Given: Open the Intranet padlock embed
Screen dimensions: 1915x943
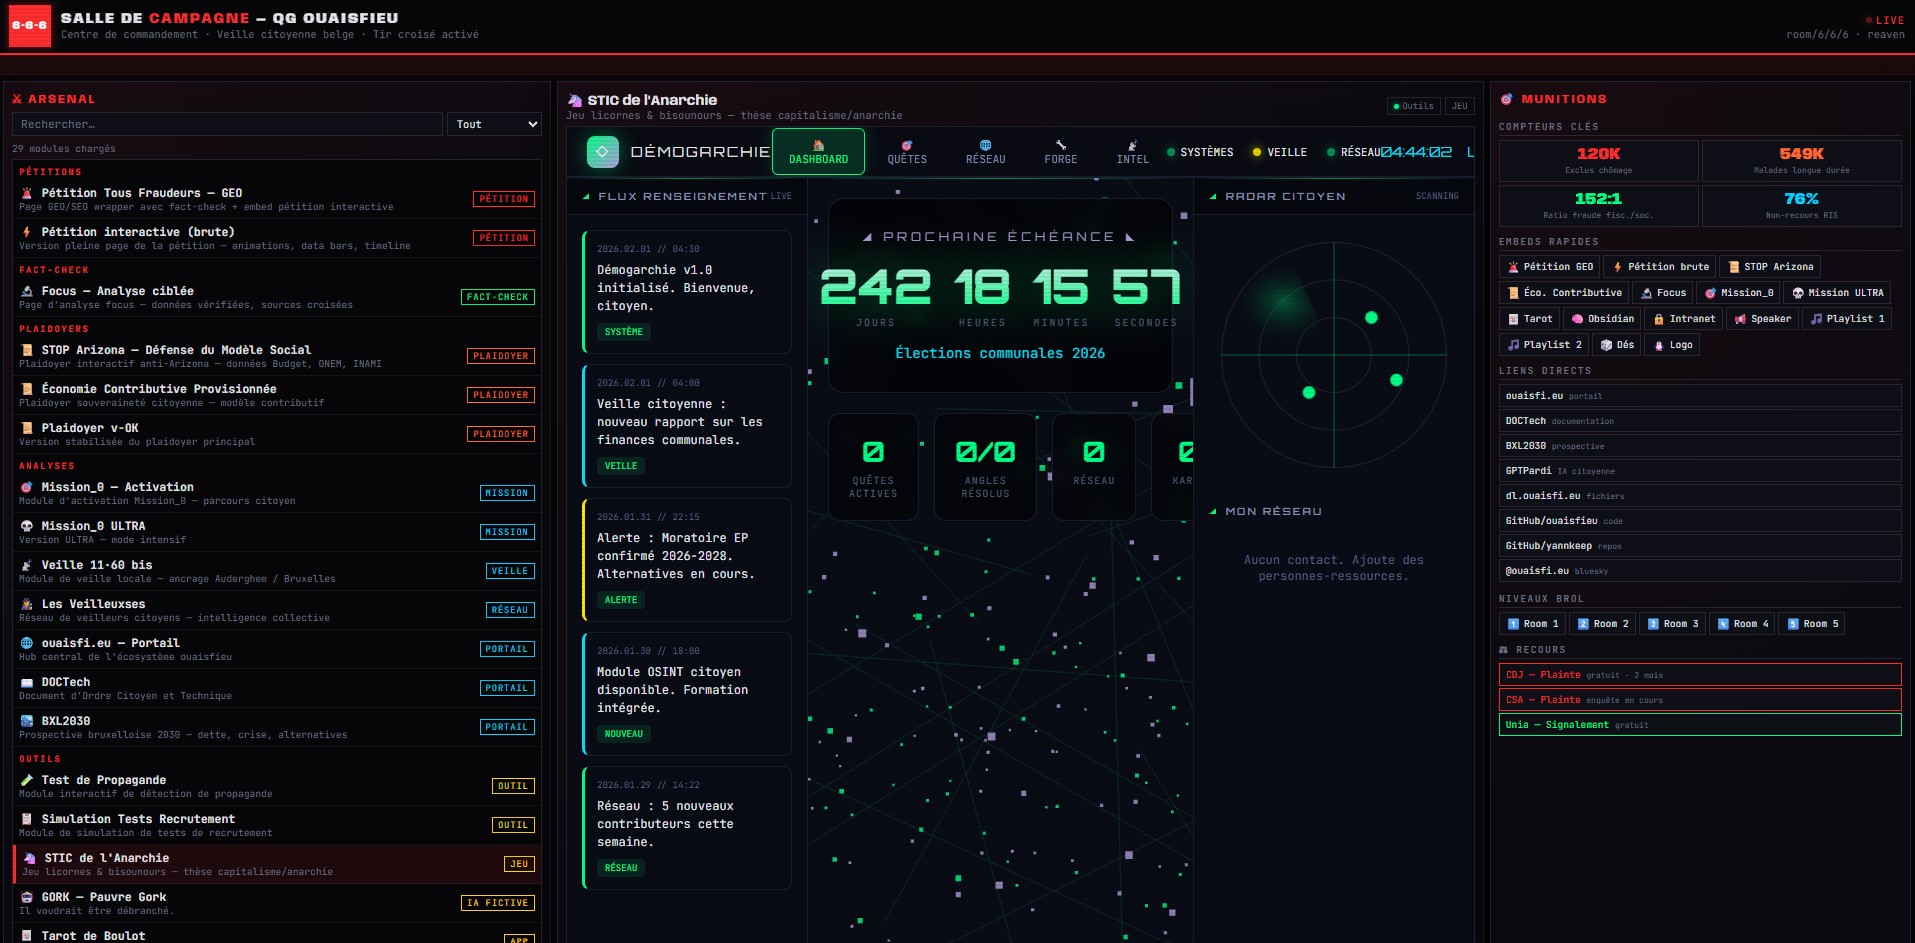Looking at the screenshot, I should click(1684, 319).
